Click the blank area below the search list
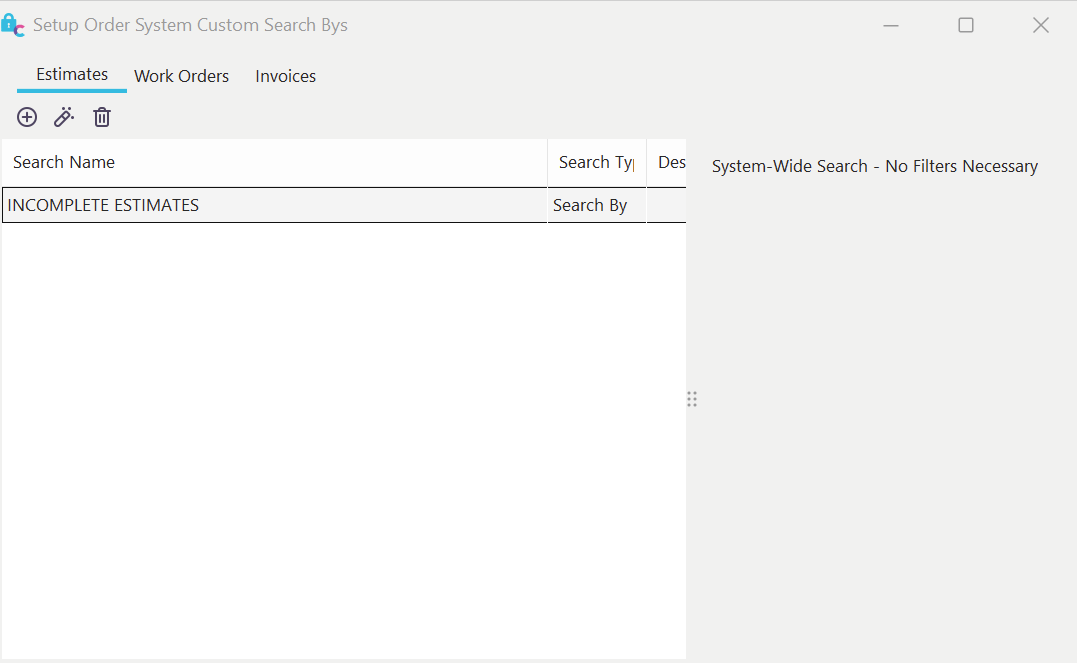This screenshot has width=1077, height=663. 340,440
